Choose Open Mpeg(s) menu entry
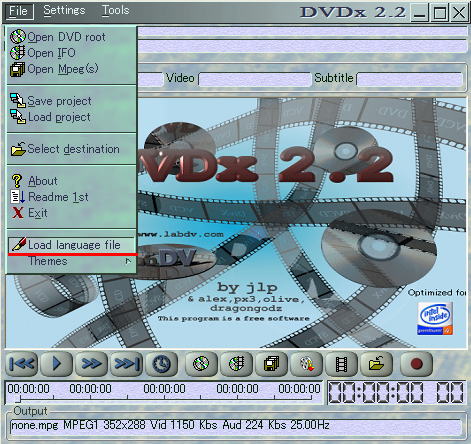 (72, 69)
